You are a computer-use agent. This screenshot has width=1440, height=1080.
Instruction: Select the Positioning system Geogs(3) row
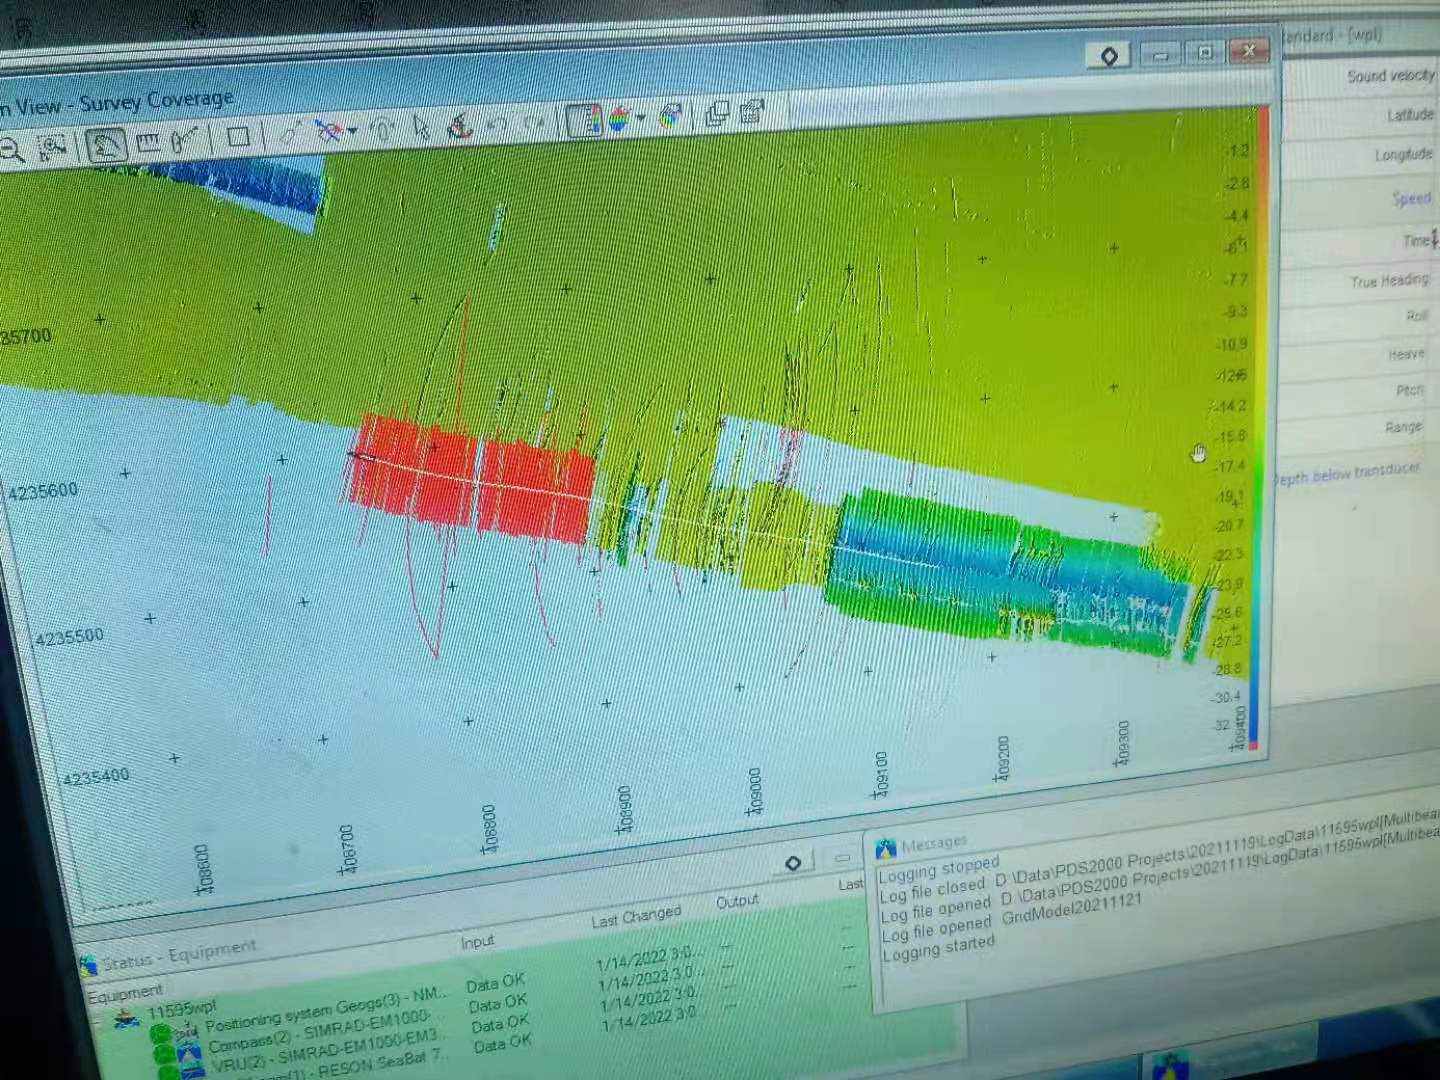point(324,1010)
